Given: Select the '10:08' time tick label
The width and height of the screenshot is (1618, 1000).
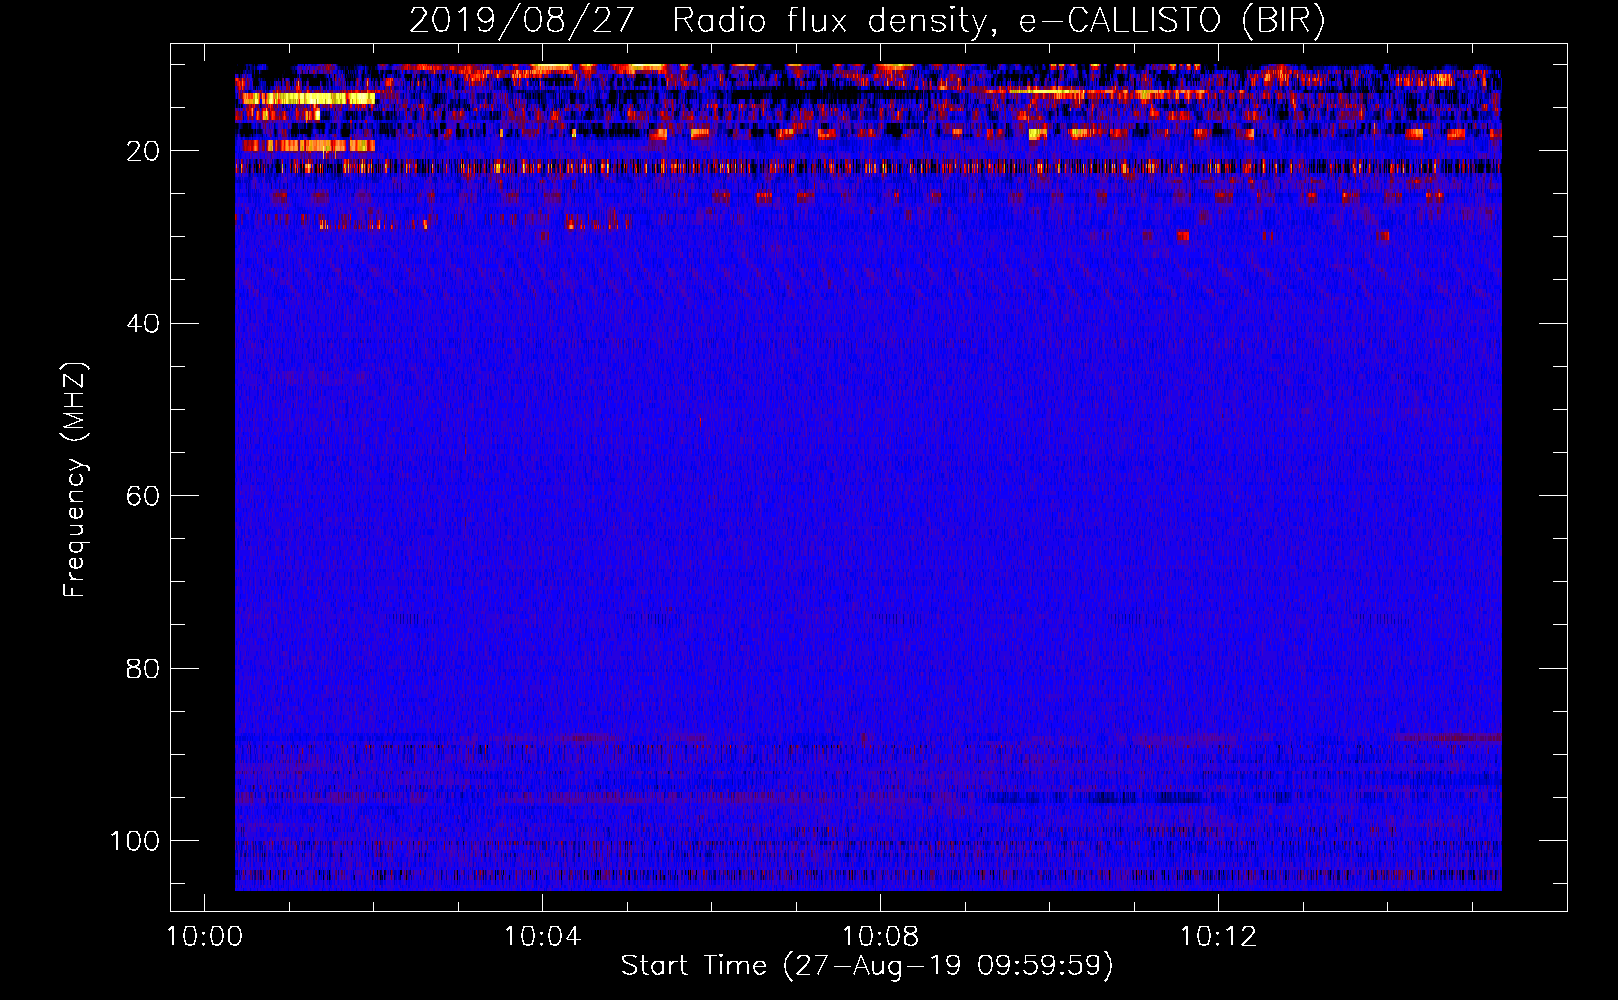Looking at the screenshot, I should 880,937.
